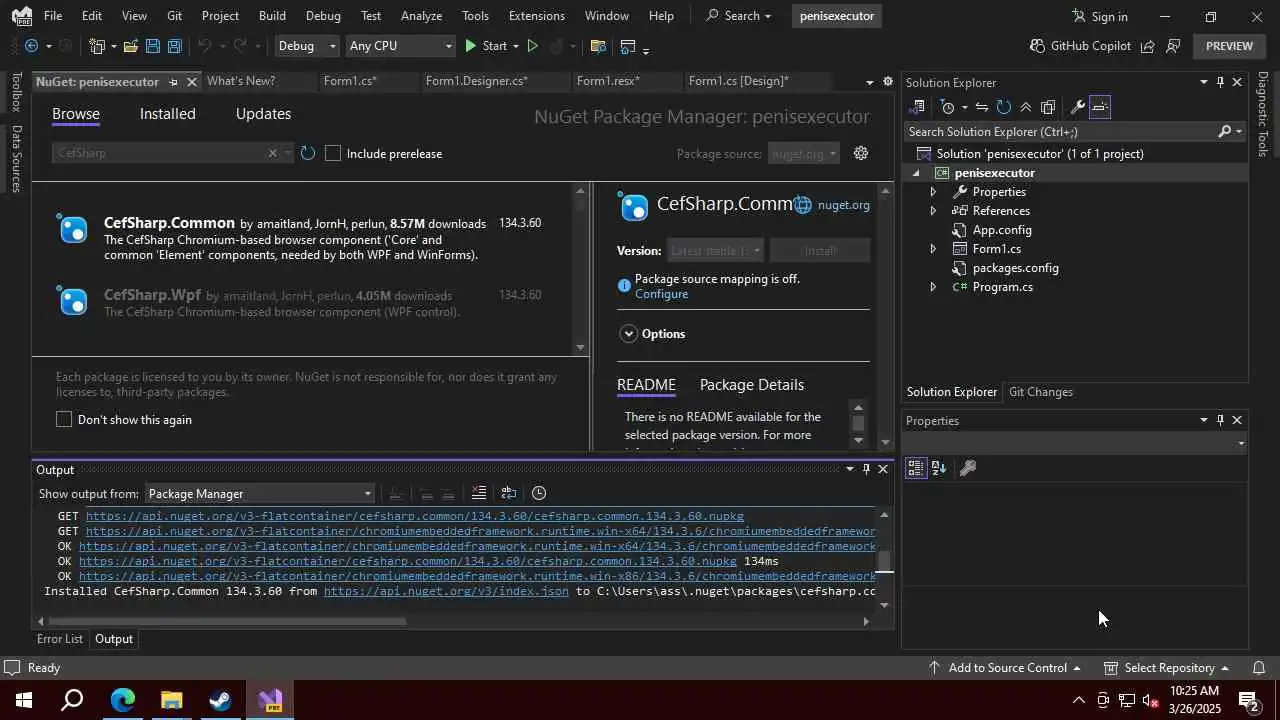Click Collapse All in Solution Explorer
1280x720 pixels.
pyautogui.click(x=1025, y=107)
